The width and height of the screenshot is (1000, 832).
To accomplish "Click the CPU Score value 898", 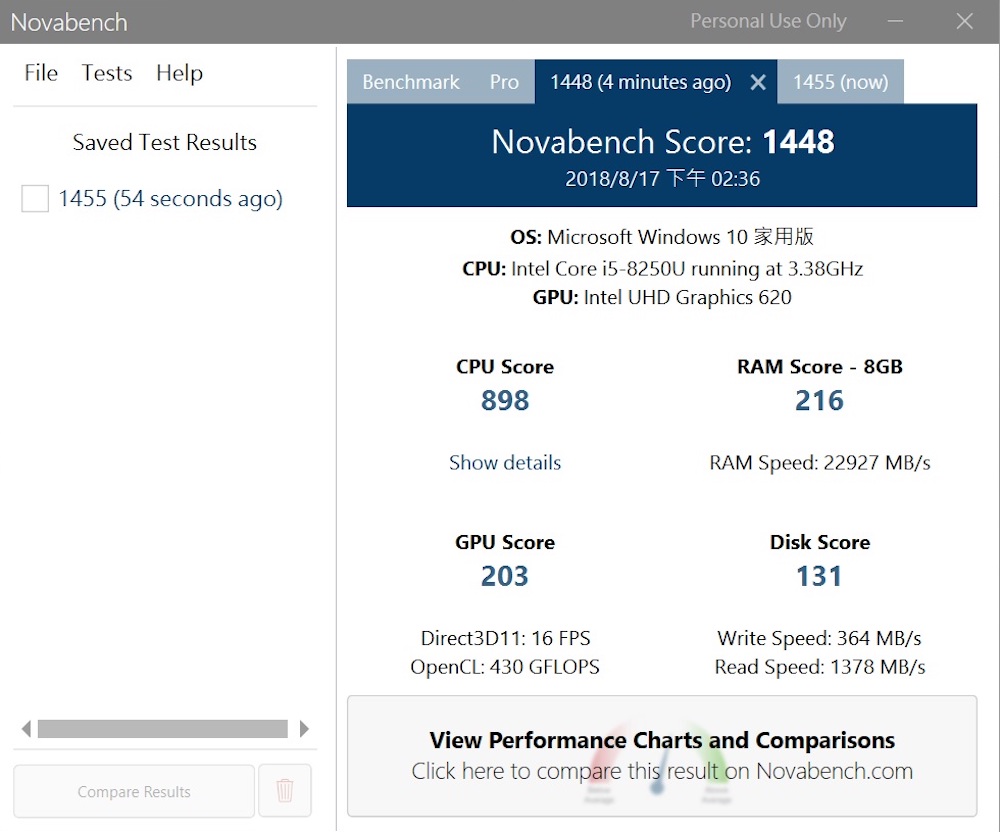I will pyautogui.click(x=505, y=401).
